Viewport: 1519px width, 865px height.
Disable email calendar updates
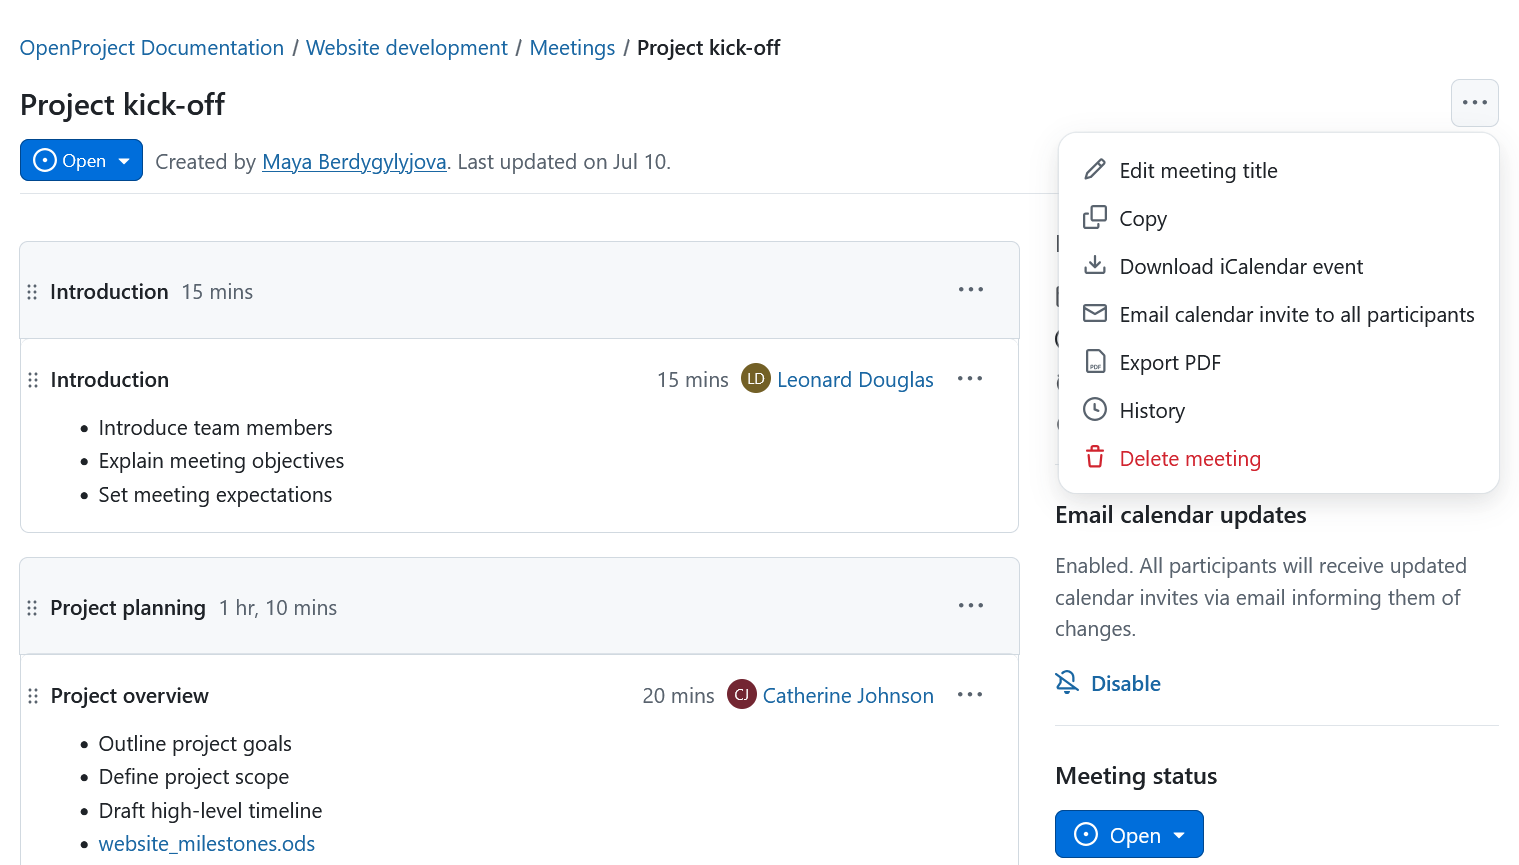[x=1125, y=683]
